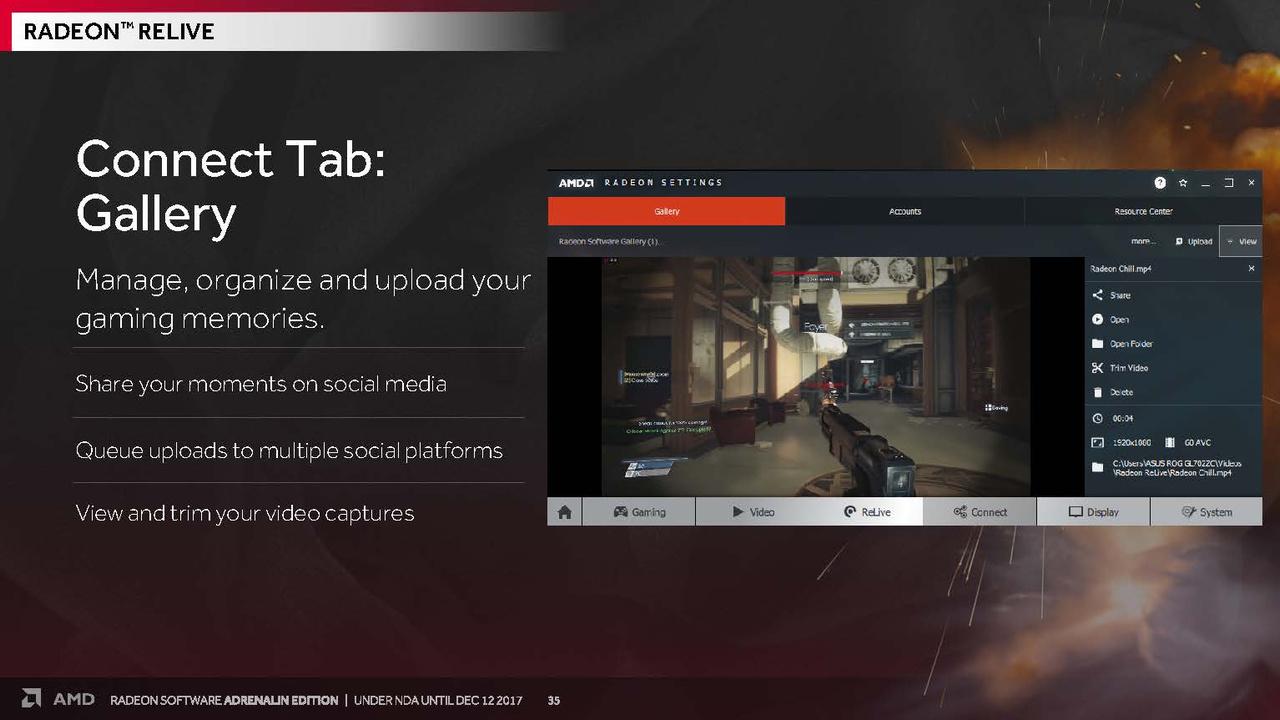Open the Display section
The image size is (1280, 720).
coord(1093,512)
